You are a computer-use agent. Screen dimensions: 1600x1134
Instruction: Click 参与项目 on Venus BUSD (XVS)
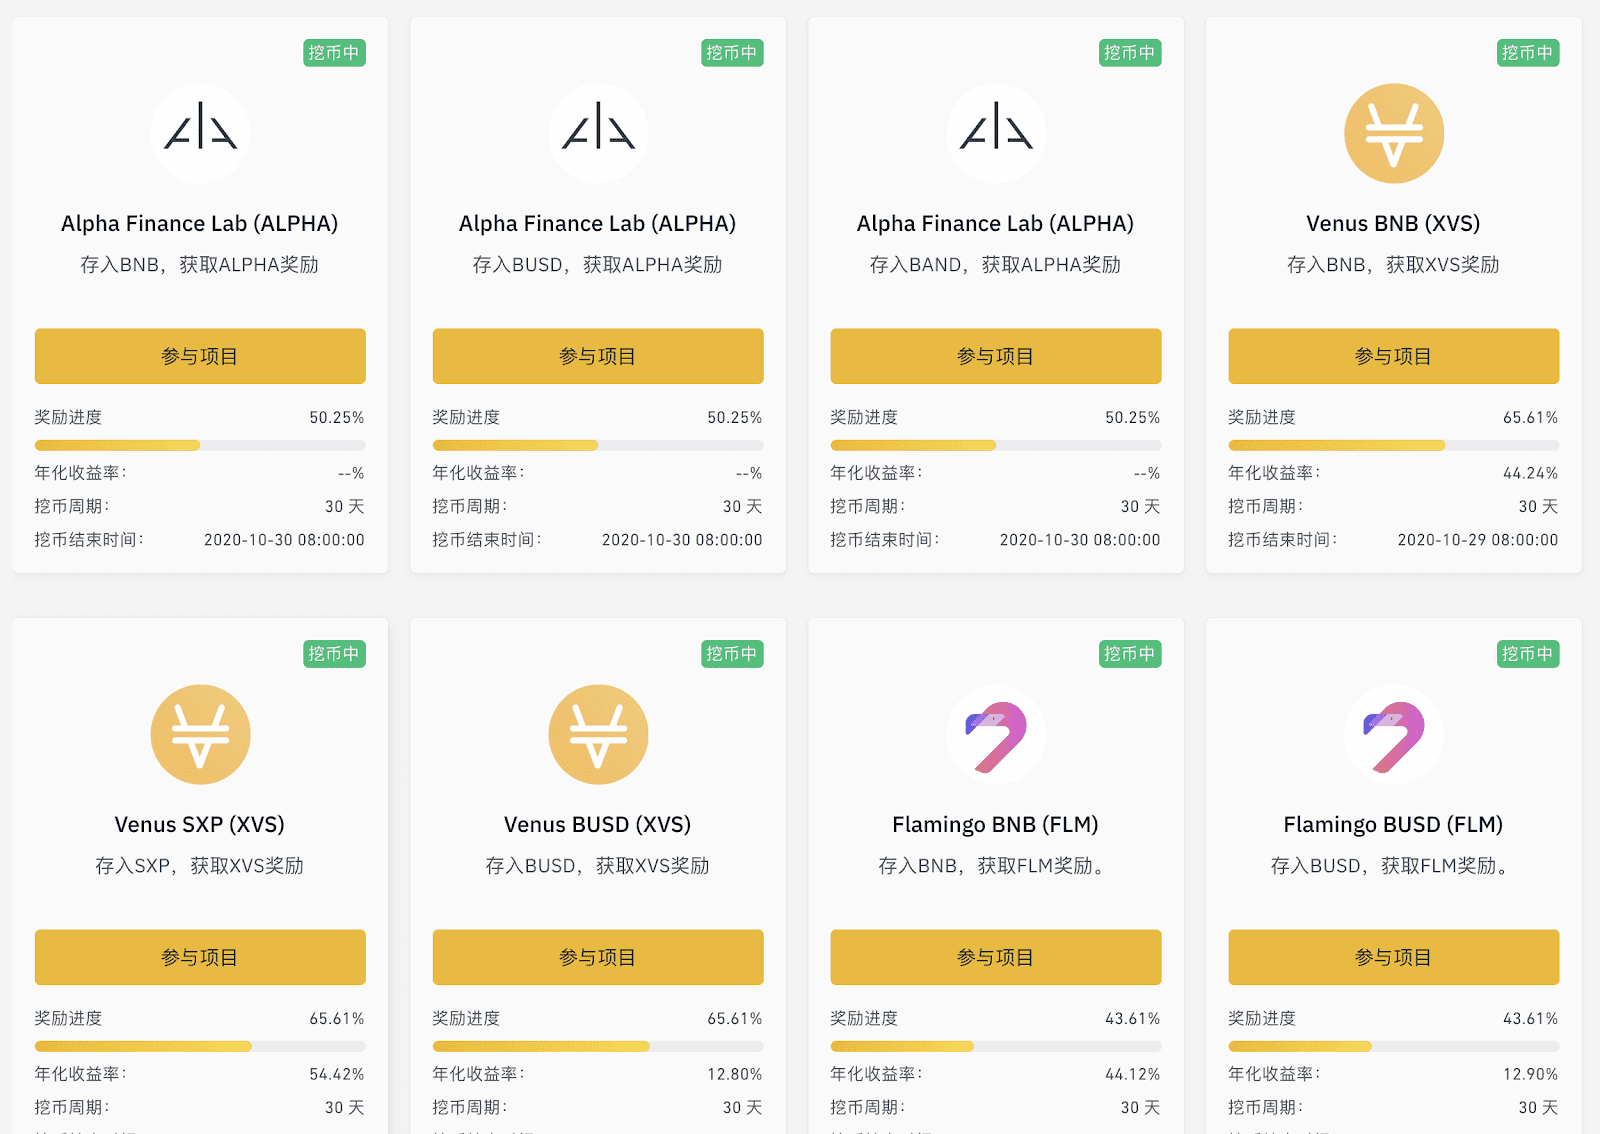point(598,957)
